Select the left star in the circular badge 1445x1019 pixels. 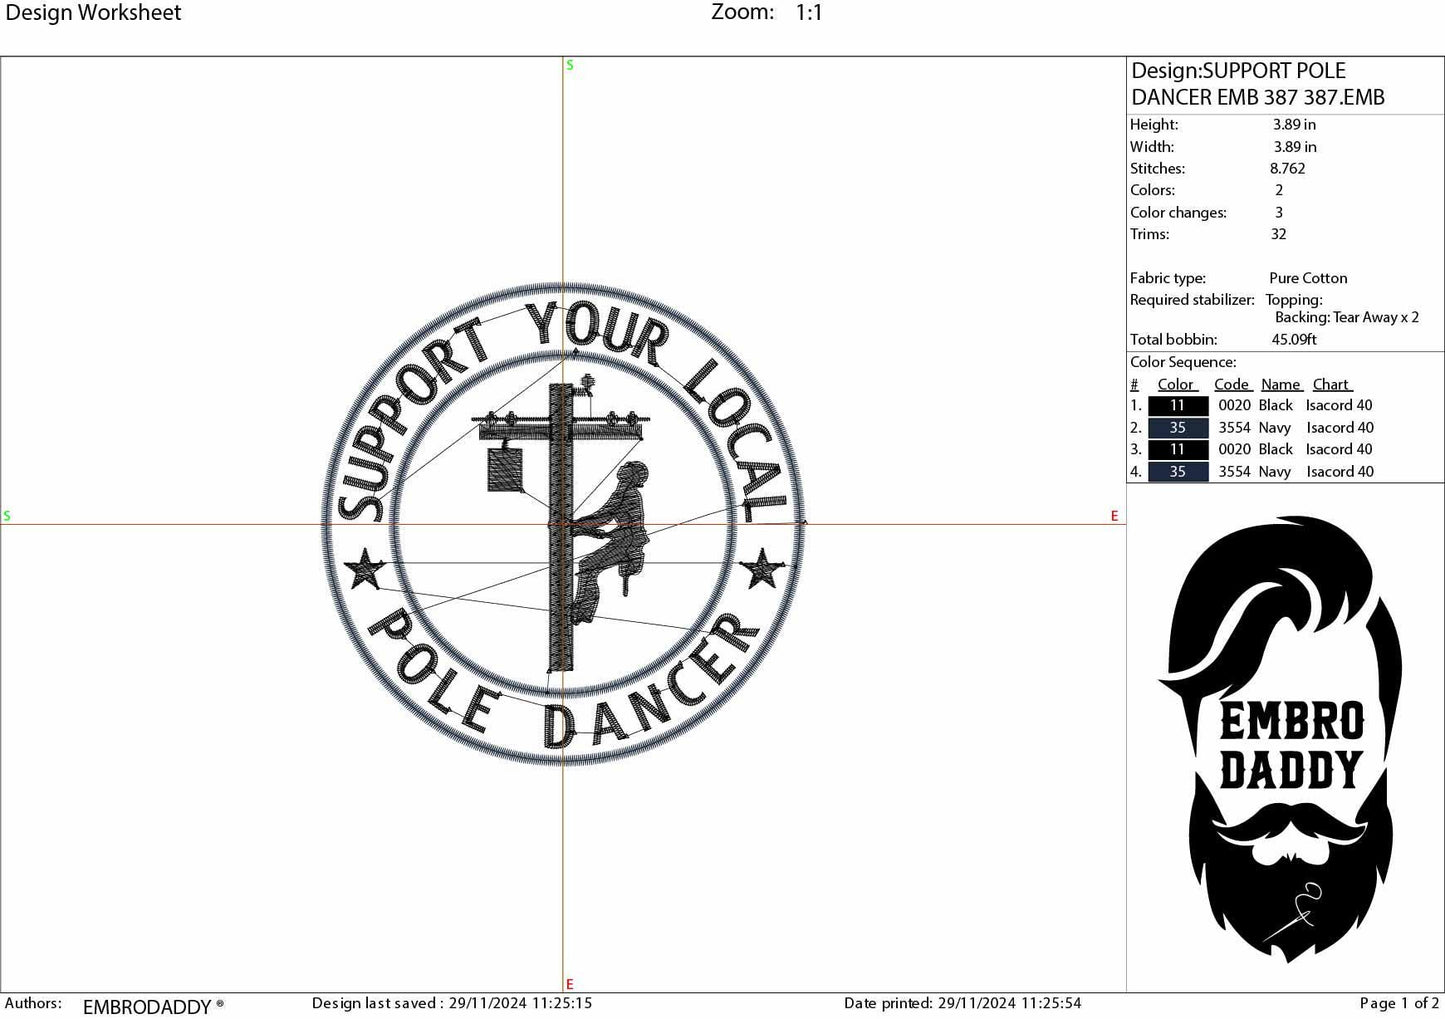point(364,570)
